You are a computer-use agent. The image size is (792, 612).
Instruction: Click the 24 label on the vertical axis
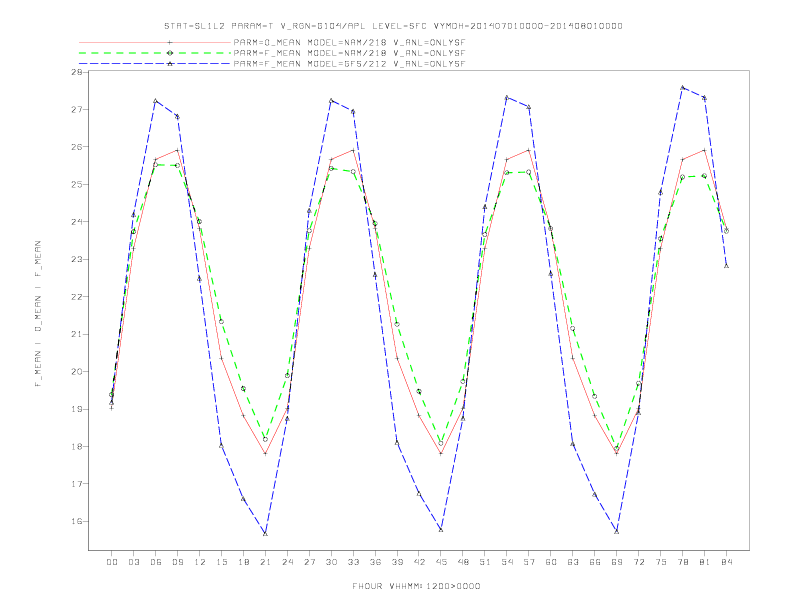click(x=77, y=222)
